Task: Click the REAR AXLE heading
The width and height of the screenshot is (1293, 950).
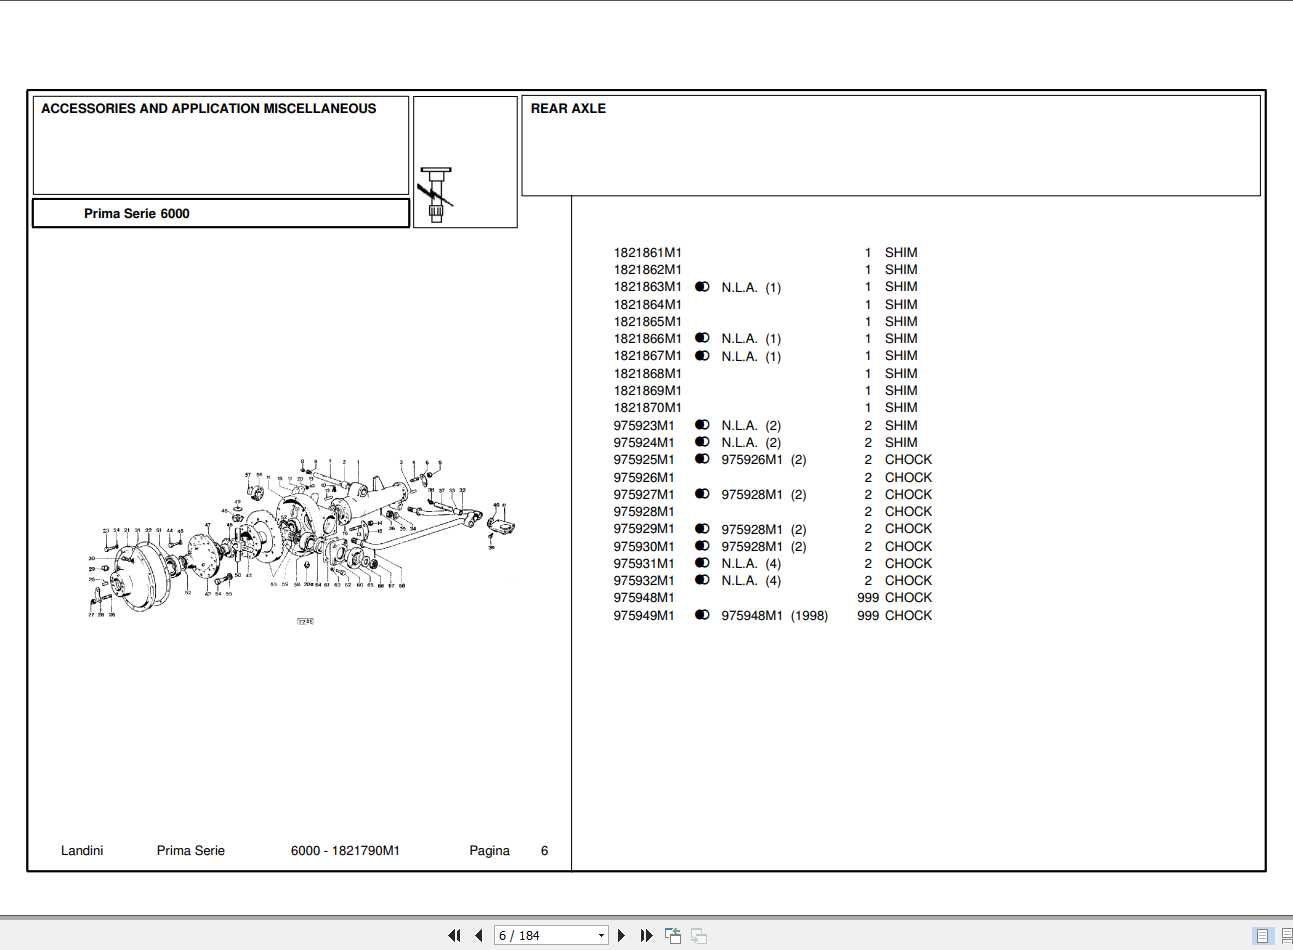Action: [x=568, y=108]
